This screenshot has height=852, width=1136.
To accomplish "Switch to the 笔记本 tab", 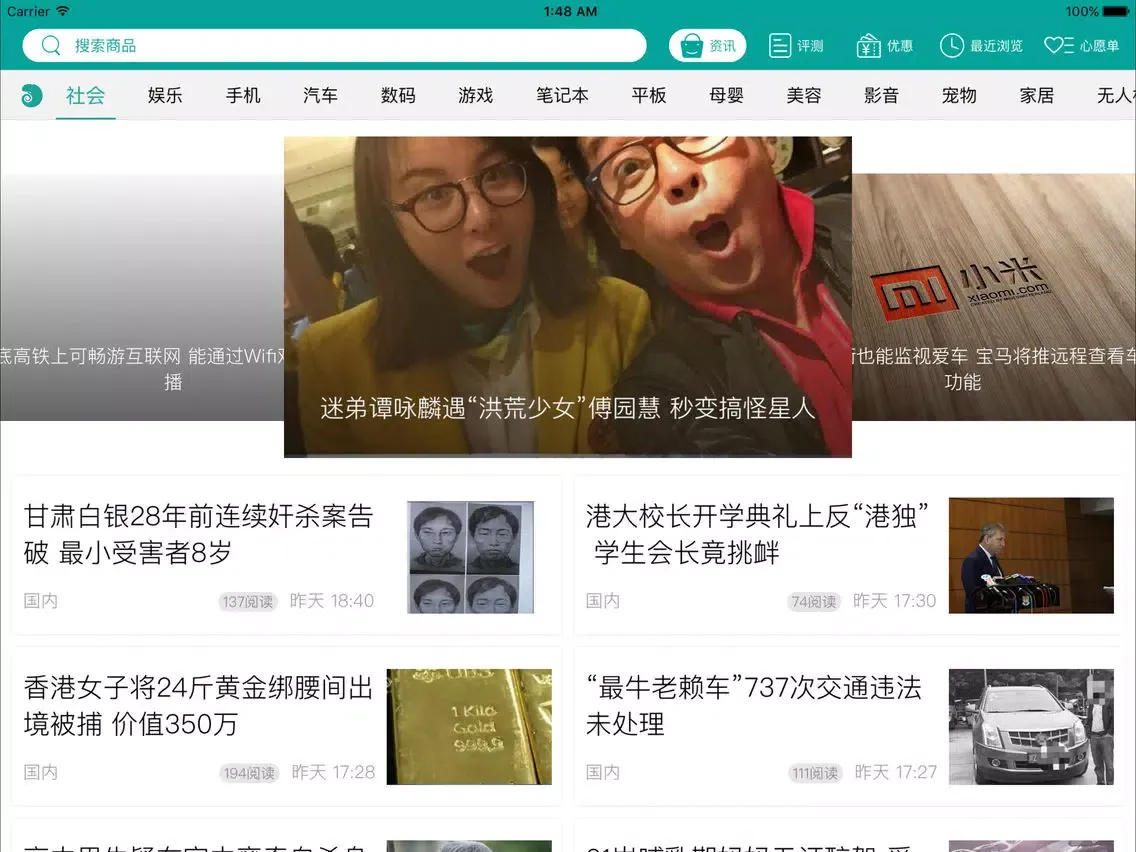I will [x=562, y=95].
